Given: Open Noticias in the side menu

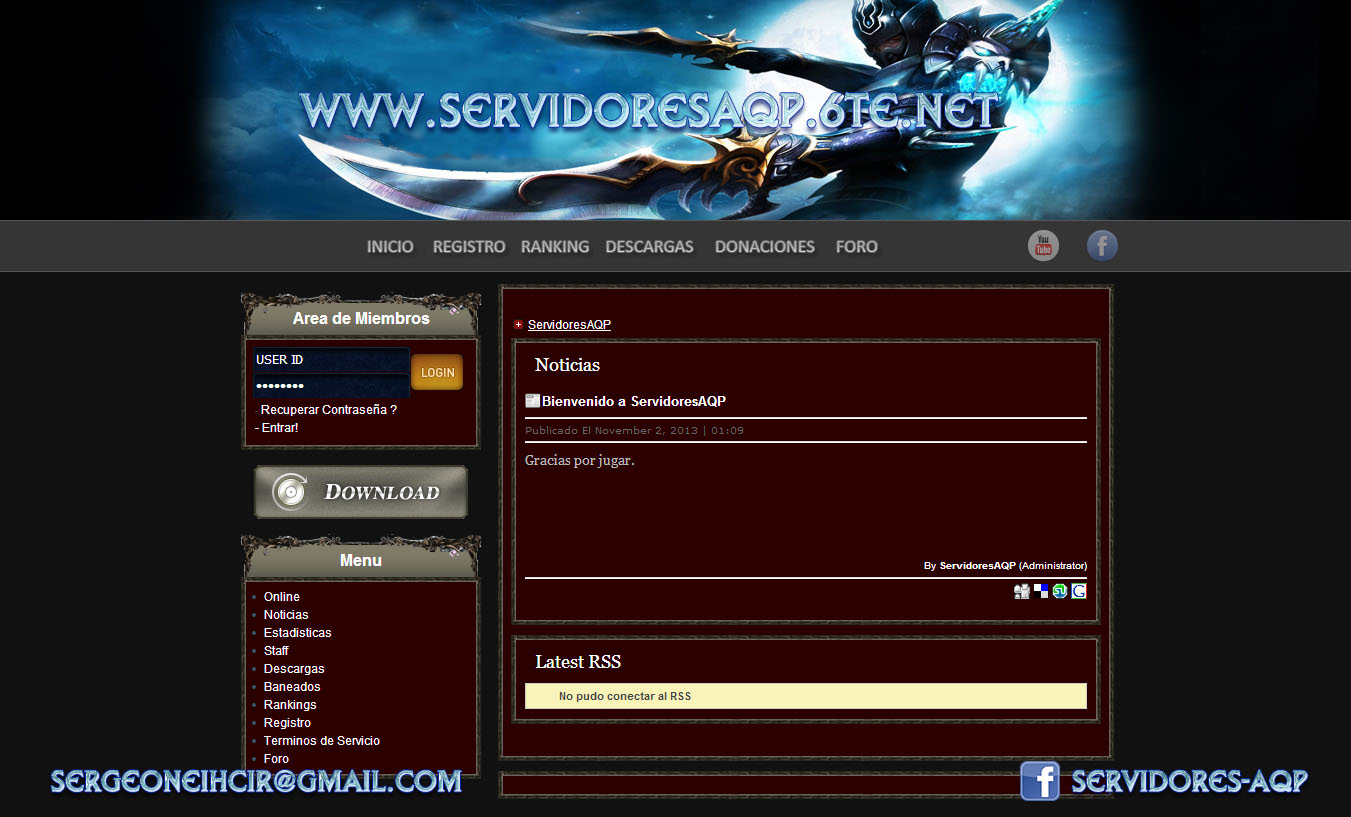Looking at the screenshot, I should 286,615.
